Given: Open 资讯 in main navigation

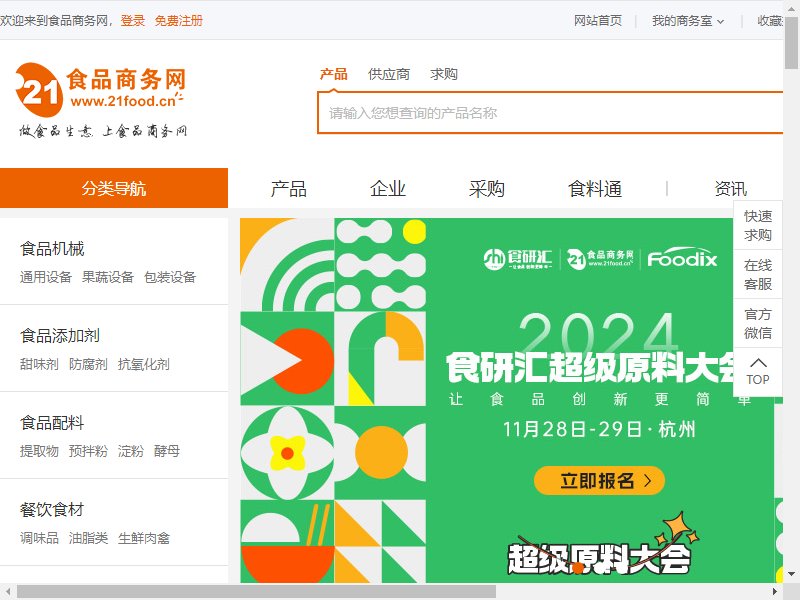Looking at the screenshot, I should (731, 189).
